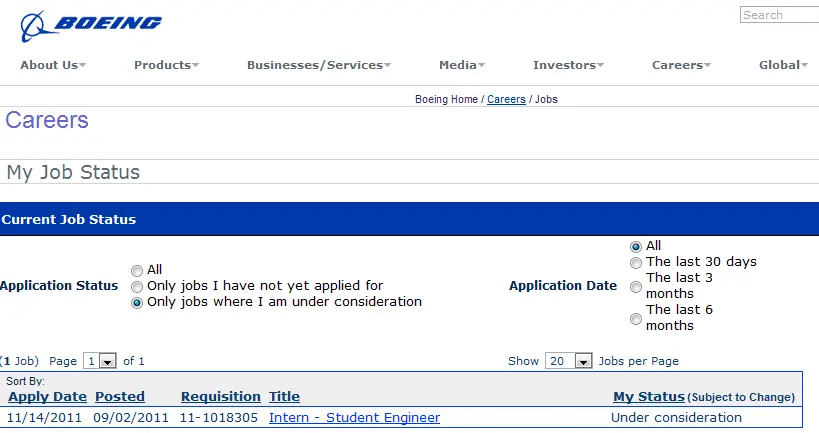This screenshot has width=819, height=433.
Task: Choose The last 6 months radio
Action: [x=636, y=319]
